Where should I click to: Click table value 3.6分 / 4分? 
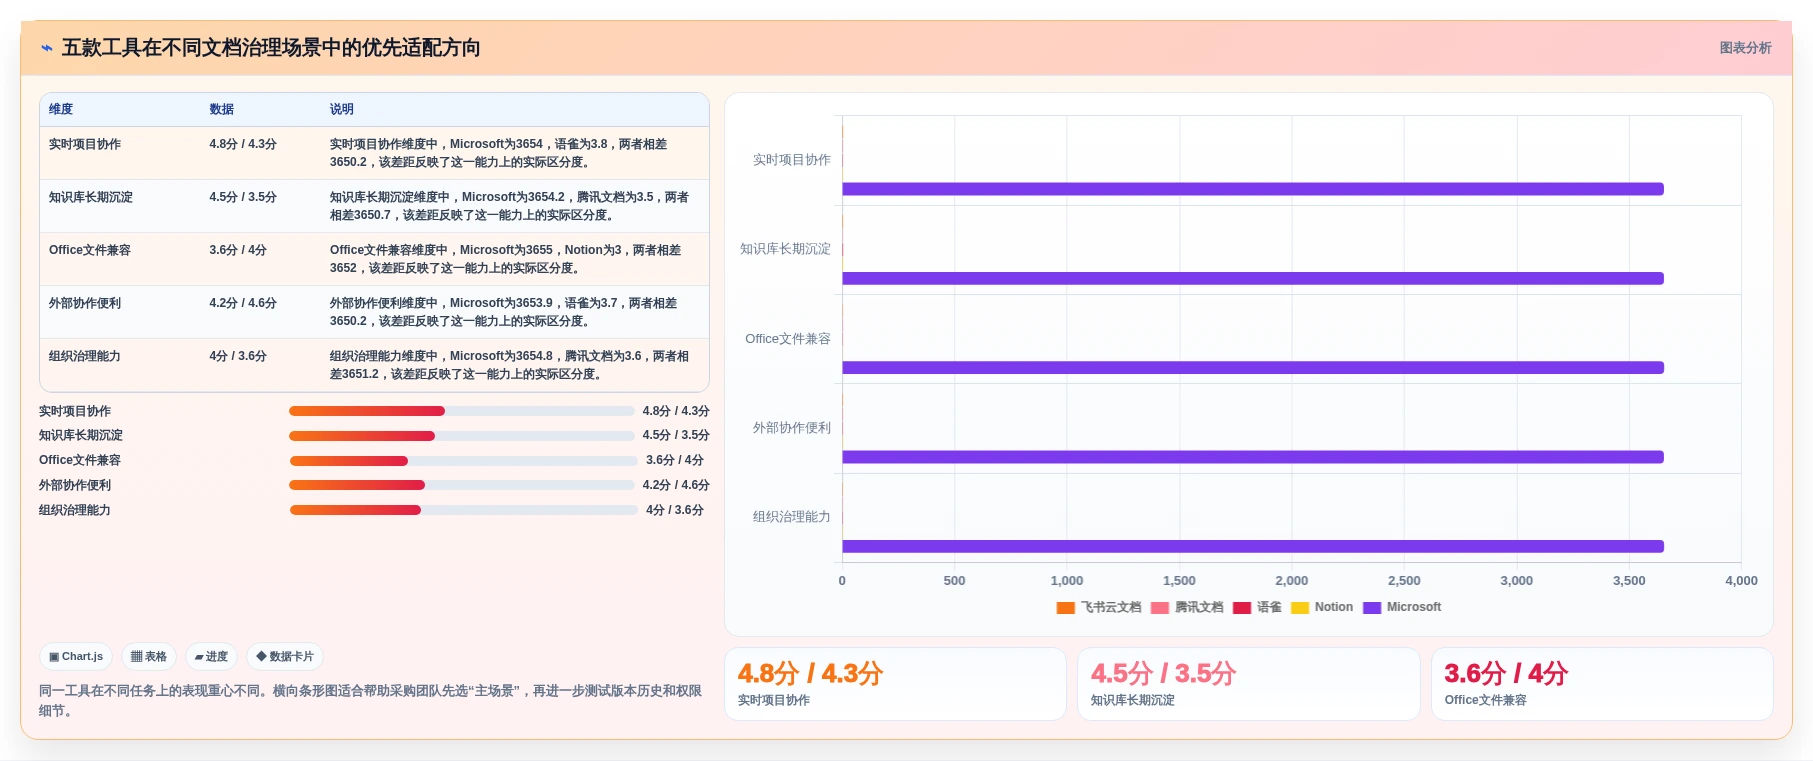pos(238,250)
